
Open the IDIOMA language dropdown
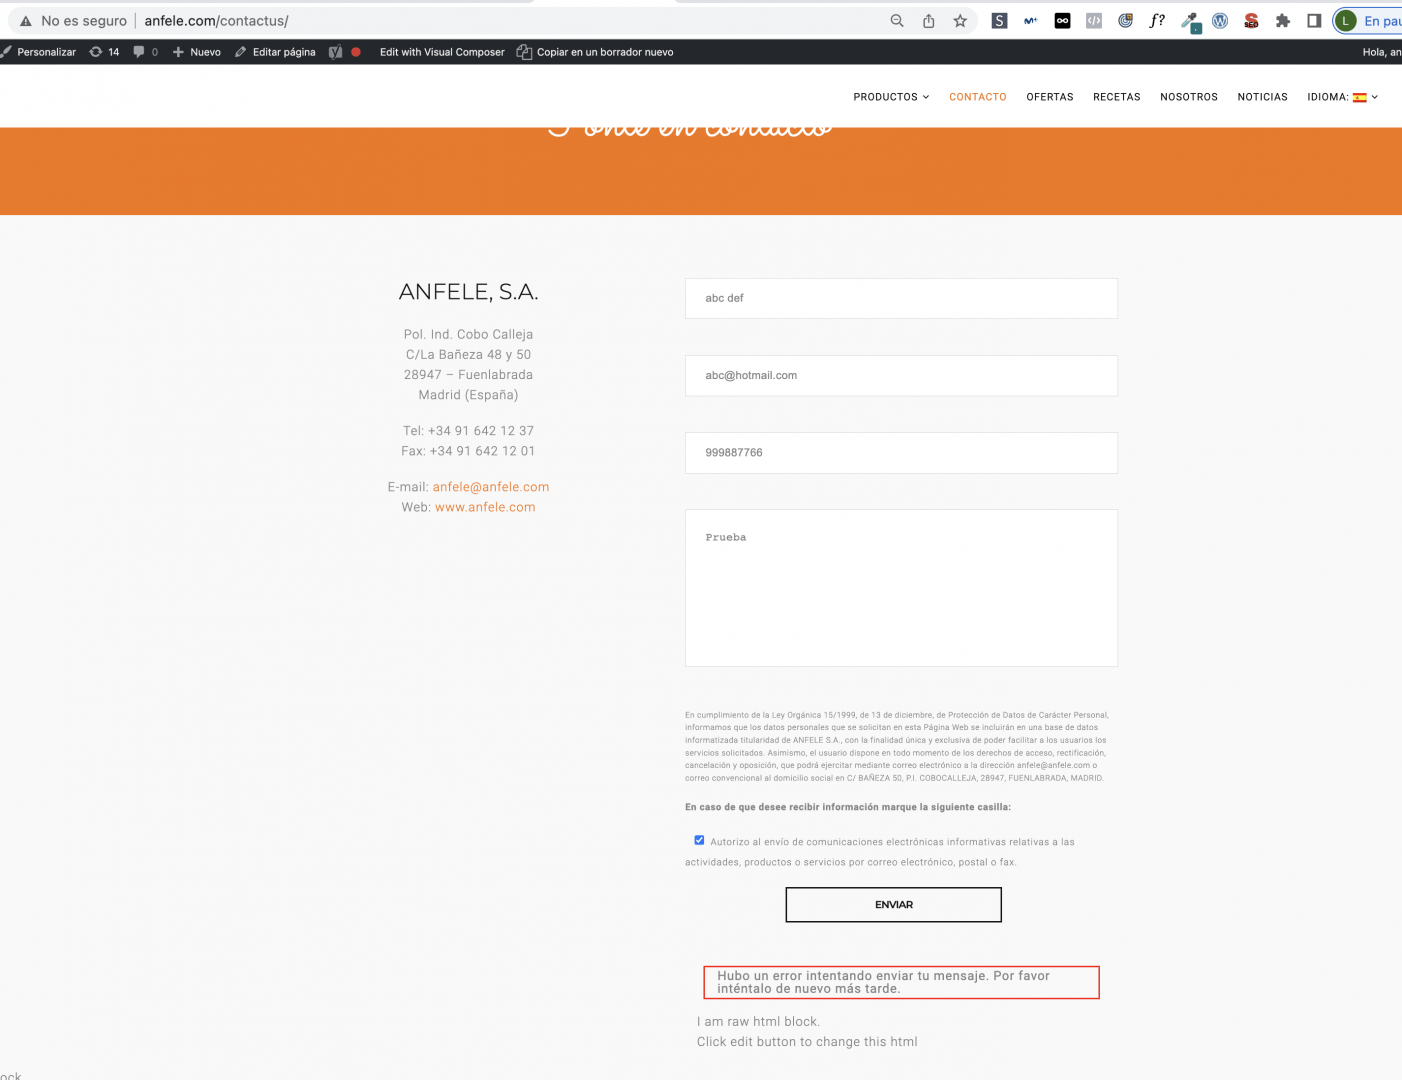pyautogui.click(x=1343, y=97)
